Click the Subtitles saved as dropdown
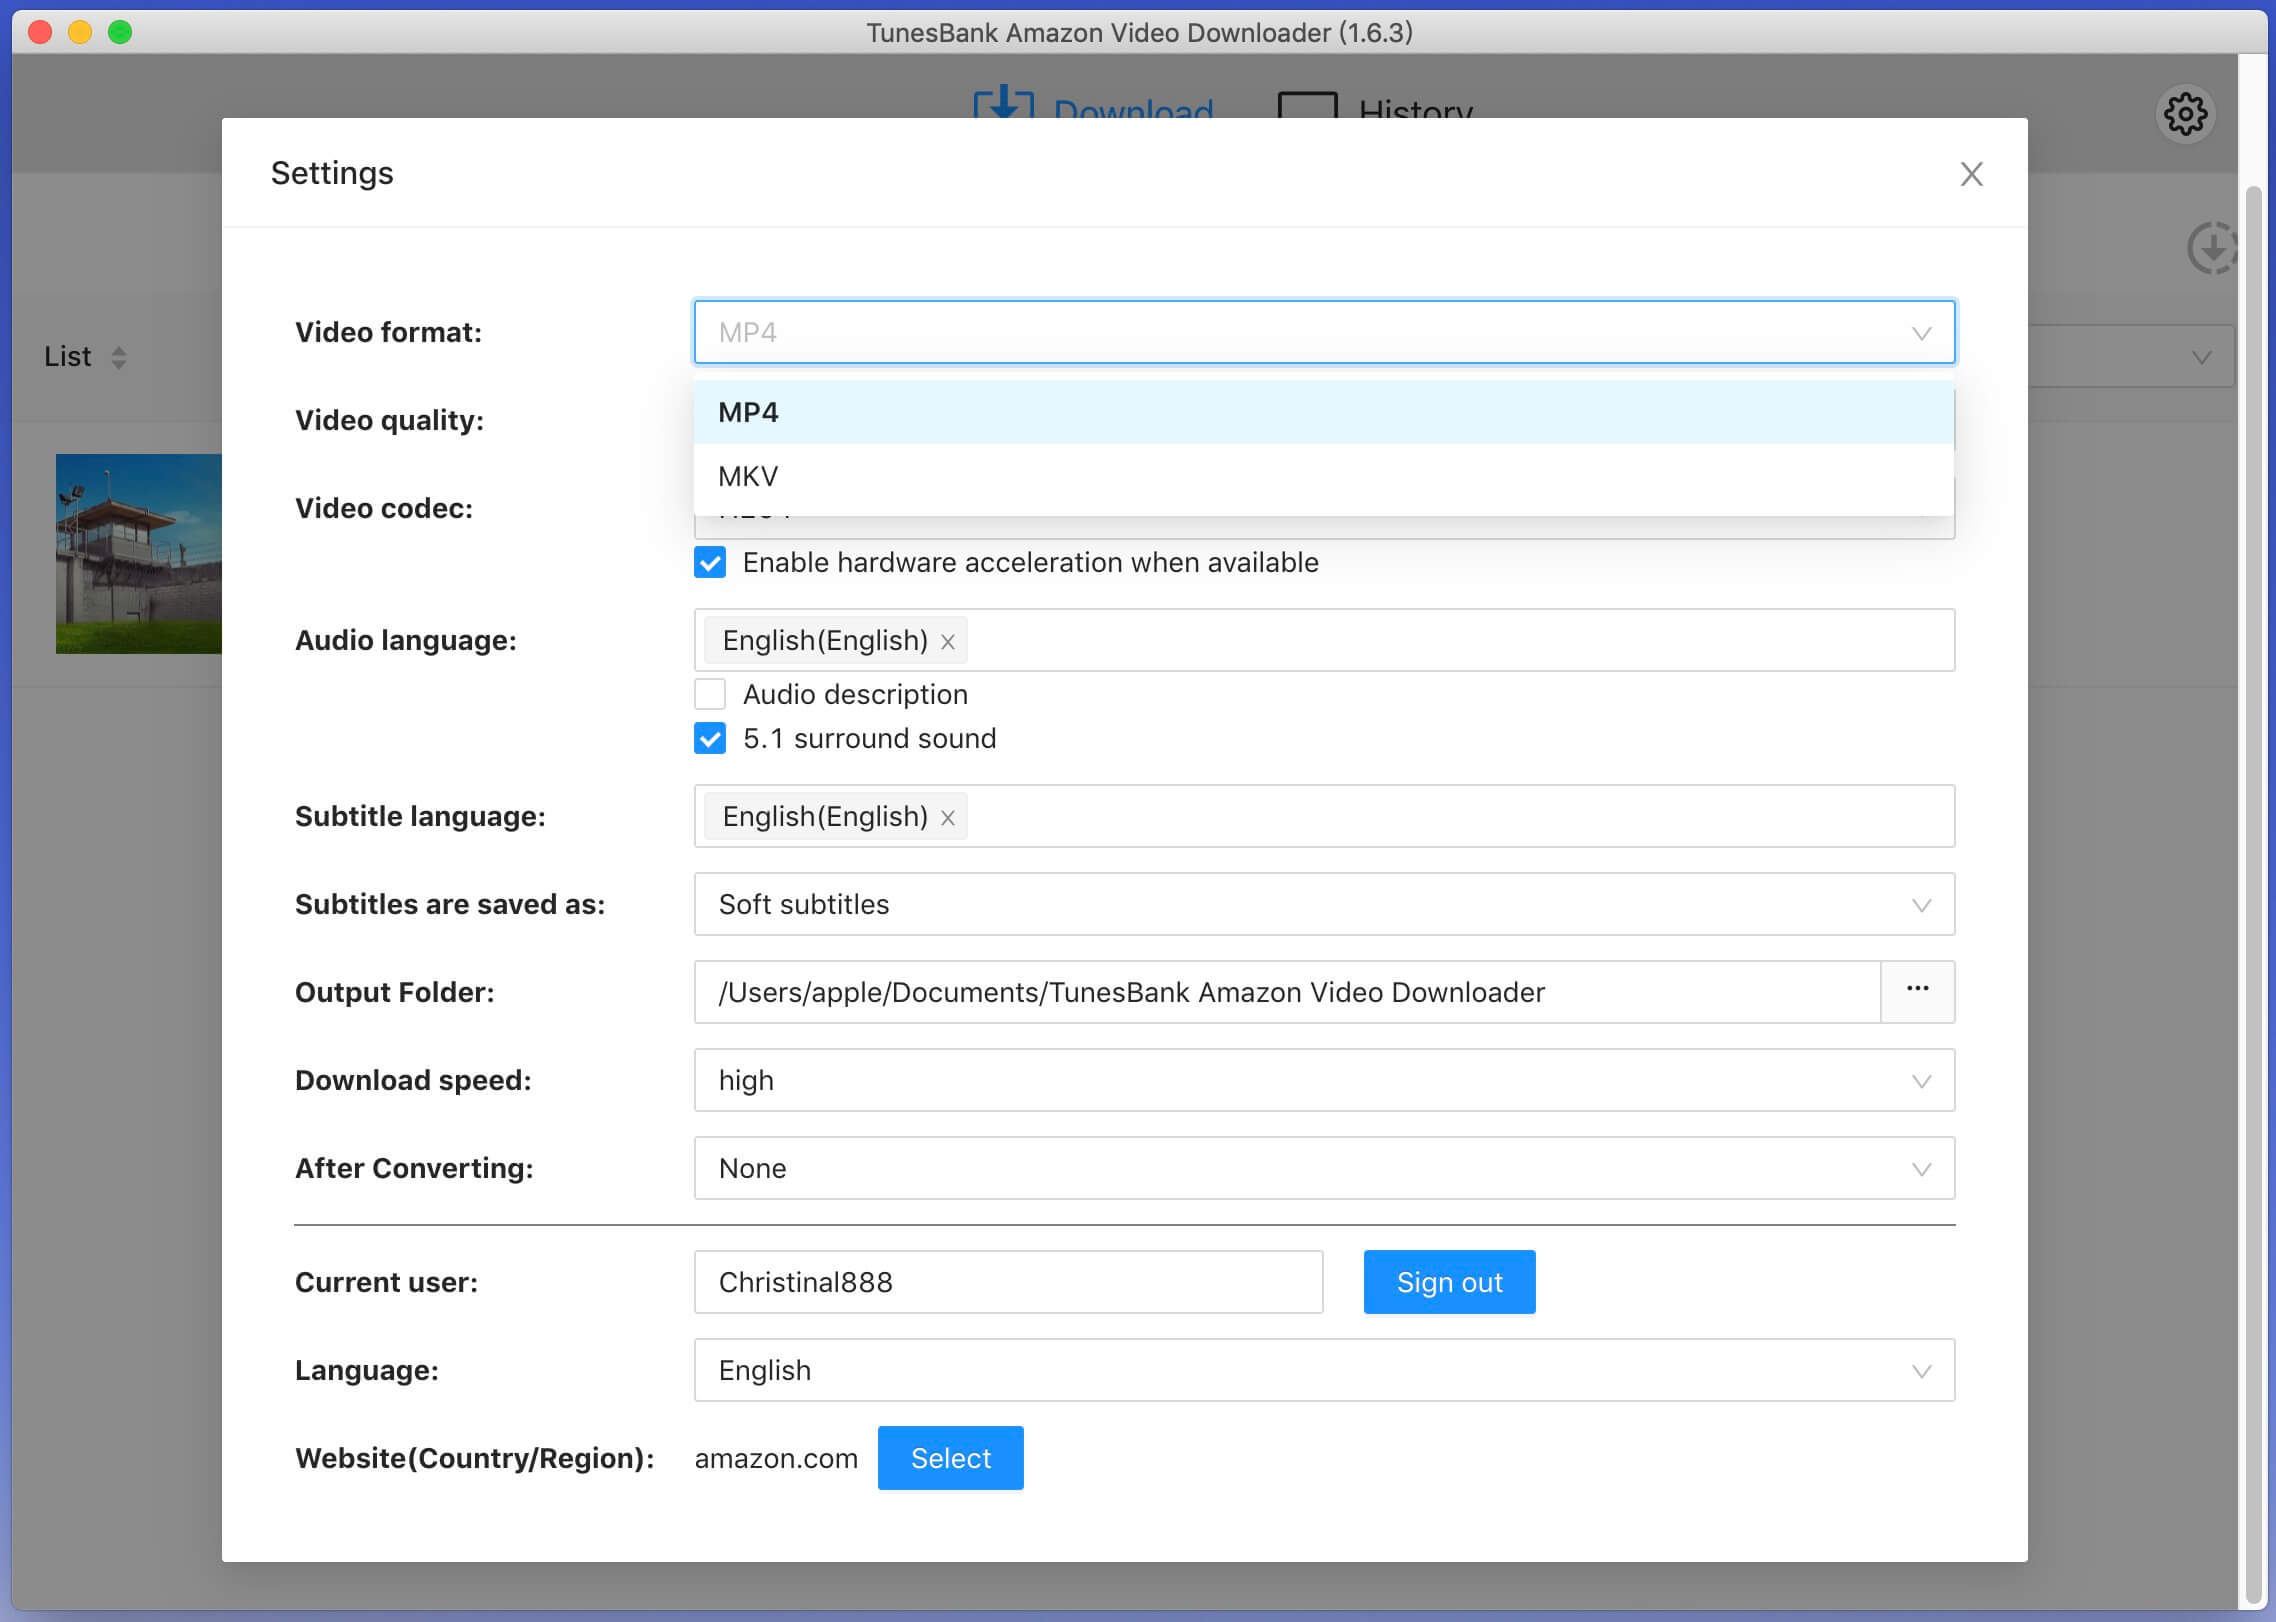 [1323, 904]
